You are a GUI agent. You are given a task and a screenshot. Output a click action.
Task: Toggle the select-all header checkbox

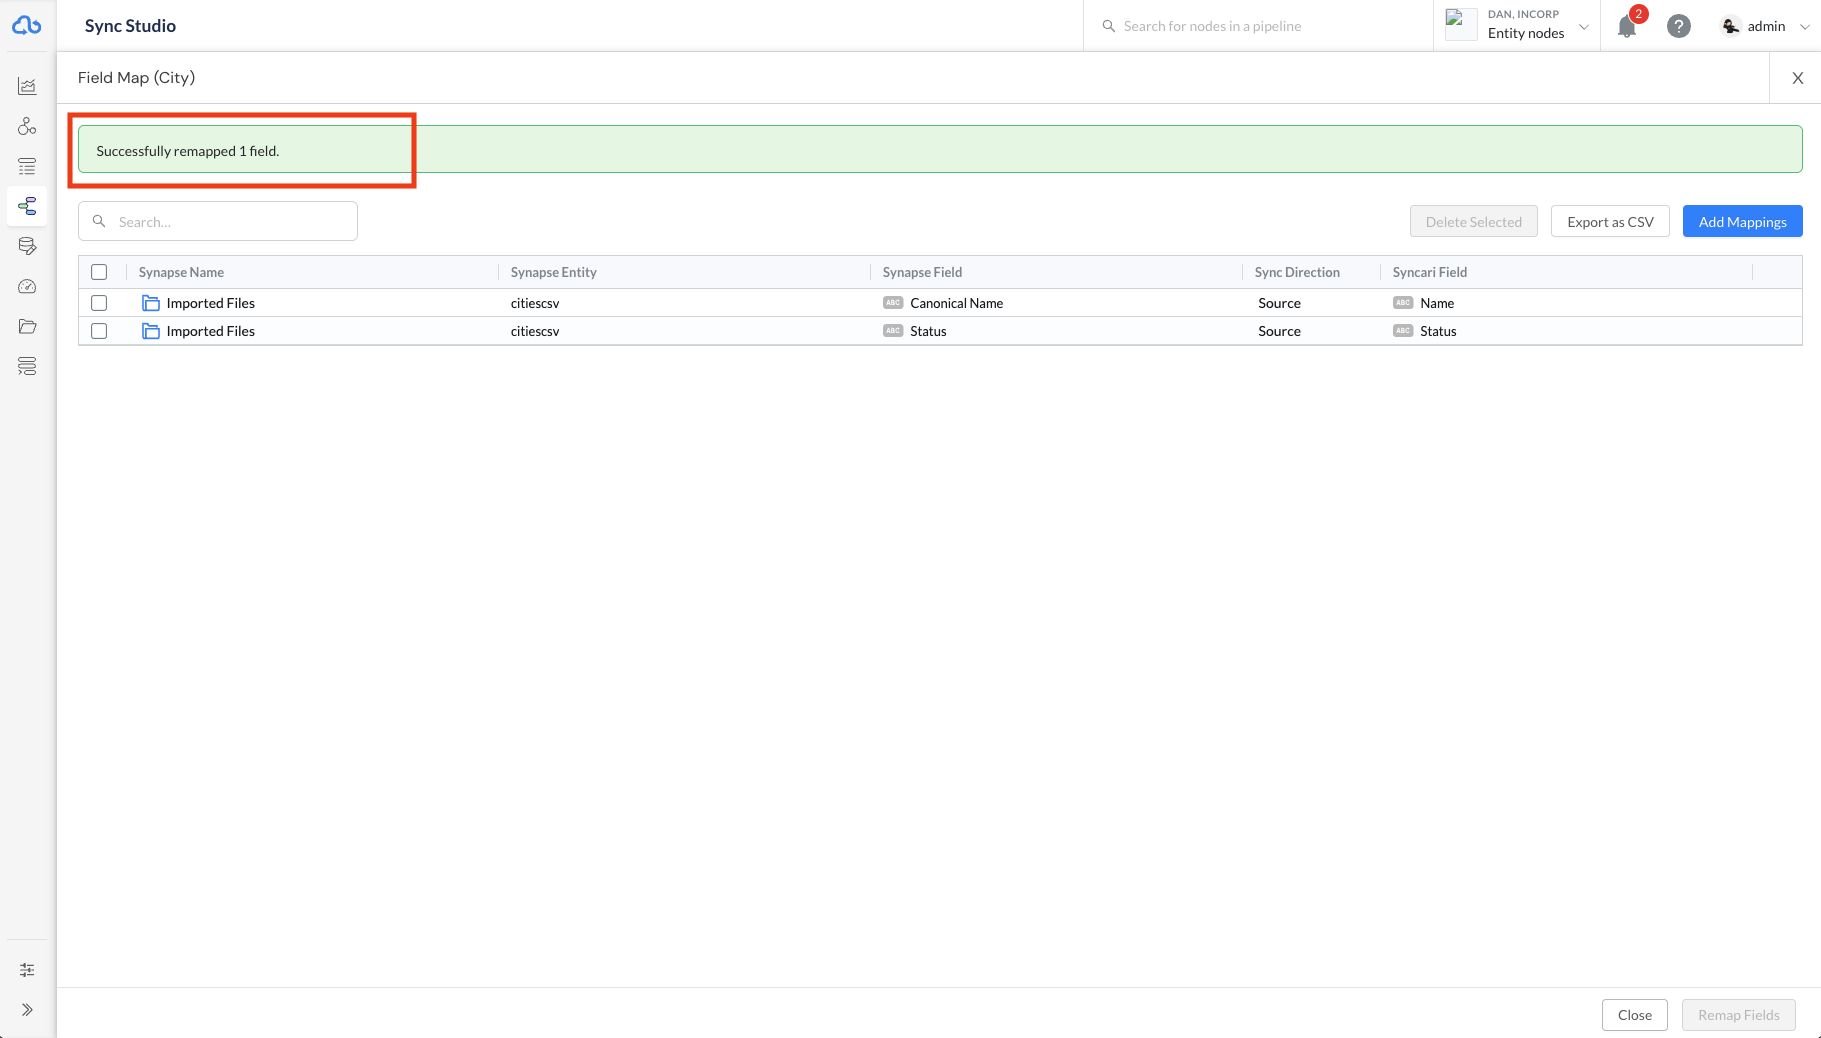coord(99,272)
